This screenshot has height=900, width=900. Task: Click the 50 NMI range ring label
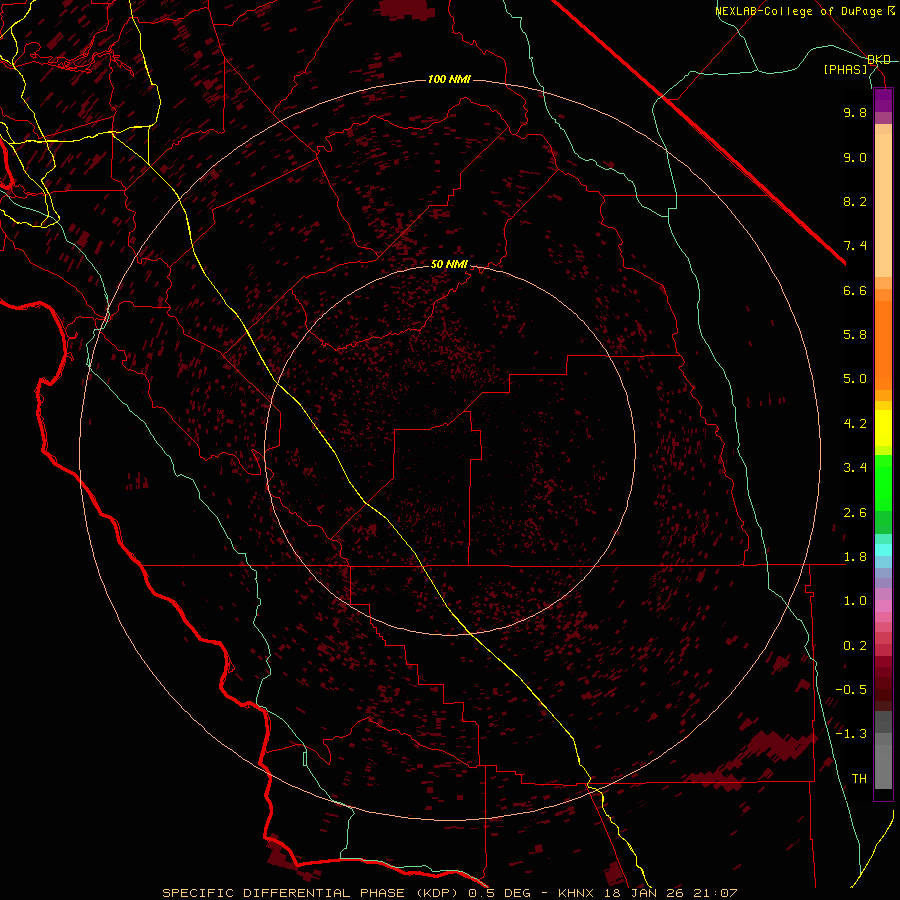[x=449, y=264]
